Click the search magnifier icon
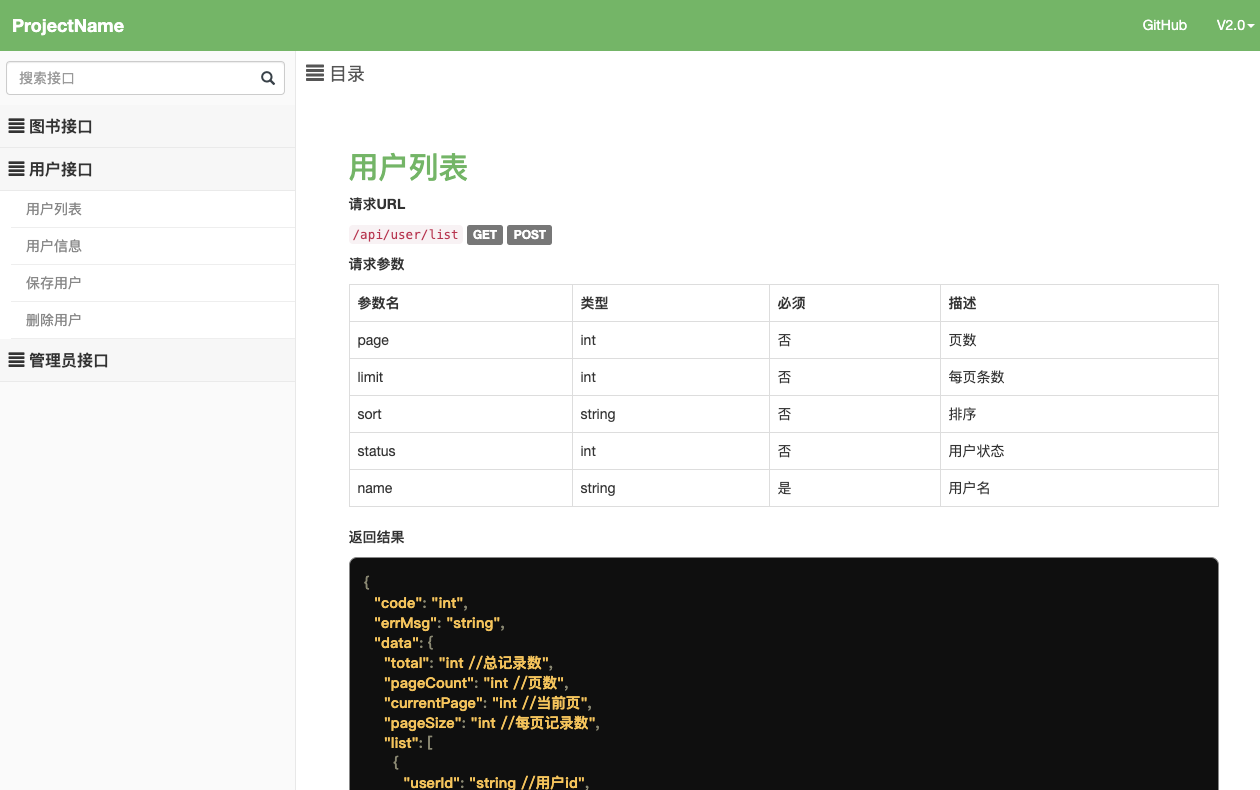Viewport: 1260px width, 790px height. click(267, 78)
